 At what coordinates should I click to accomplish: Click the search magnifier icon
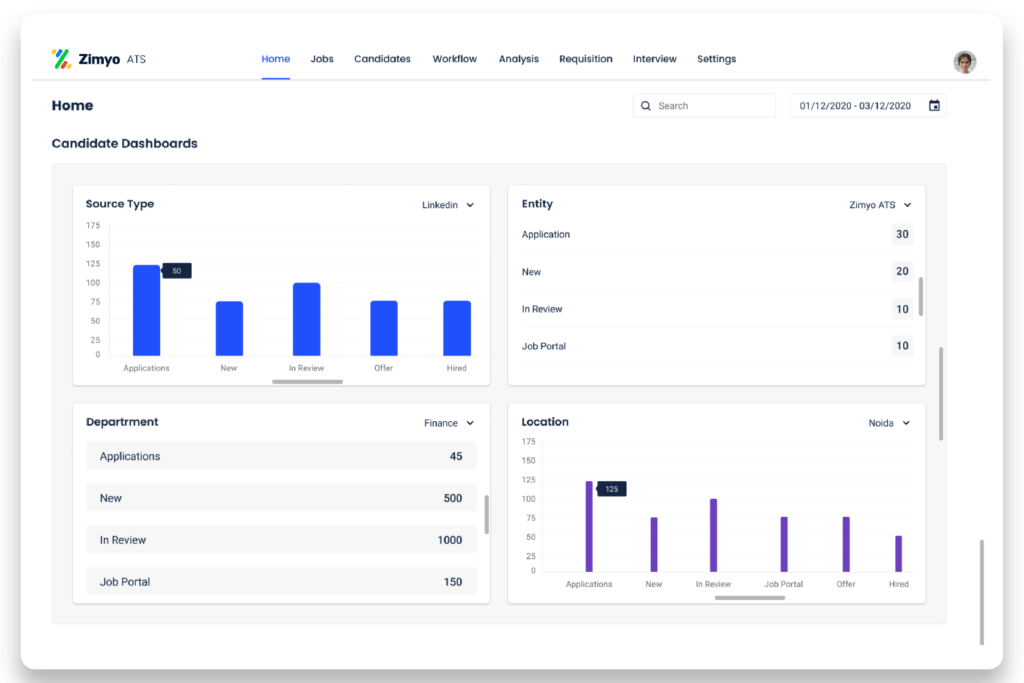click(646, 105)
